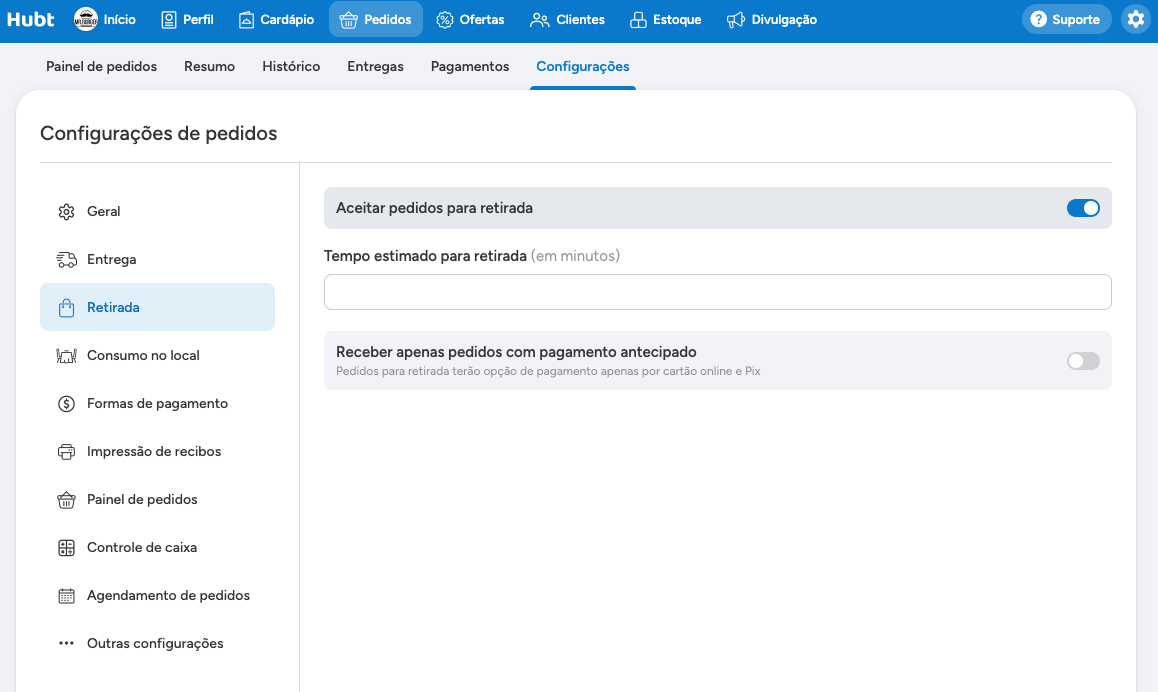Click the Hubt logo
Screen dimensions: 1158x692
(30, 19)
